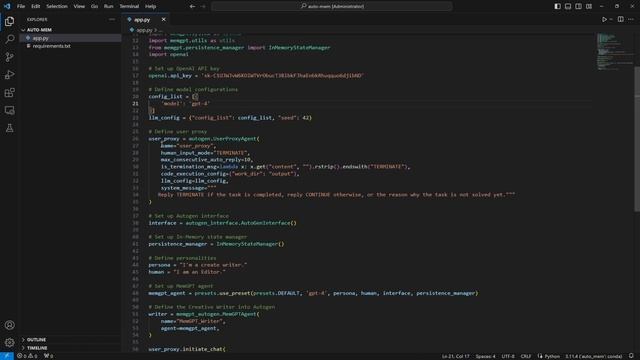Expand the OUTLINE section

tap(36, 340)
